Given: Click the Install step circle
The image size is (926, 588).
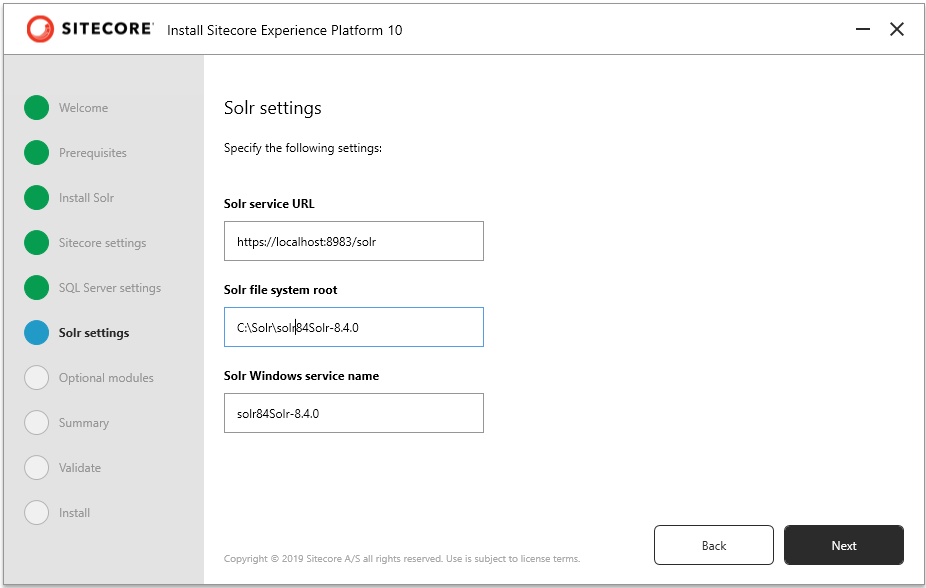Looking at the screenshot, I should click(x=37, y=512).
